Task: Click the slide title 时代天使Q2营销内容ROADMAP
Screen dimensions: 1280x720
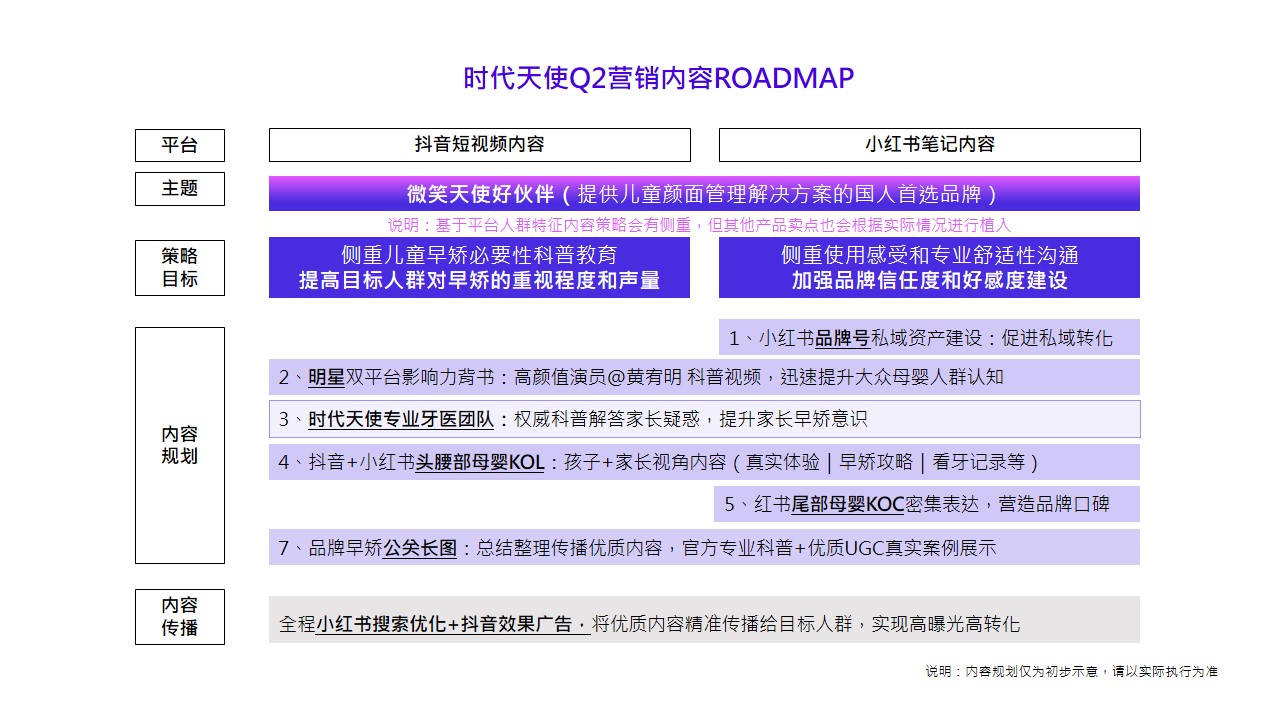Action: point(659,78)
